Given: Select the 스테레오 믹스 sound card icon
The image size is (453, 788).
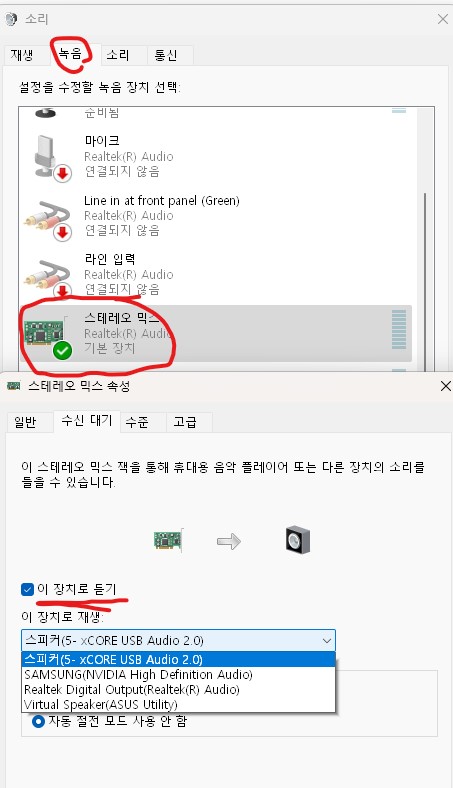Looking at the screenshot, I should pyautogui.click(x=47, y=334).
